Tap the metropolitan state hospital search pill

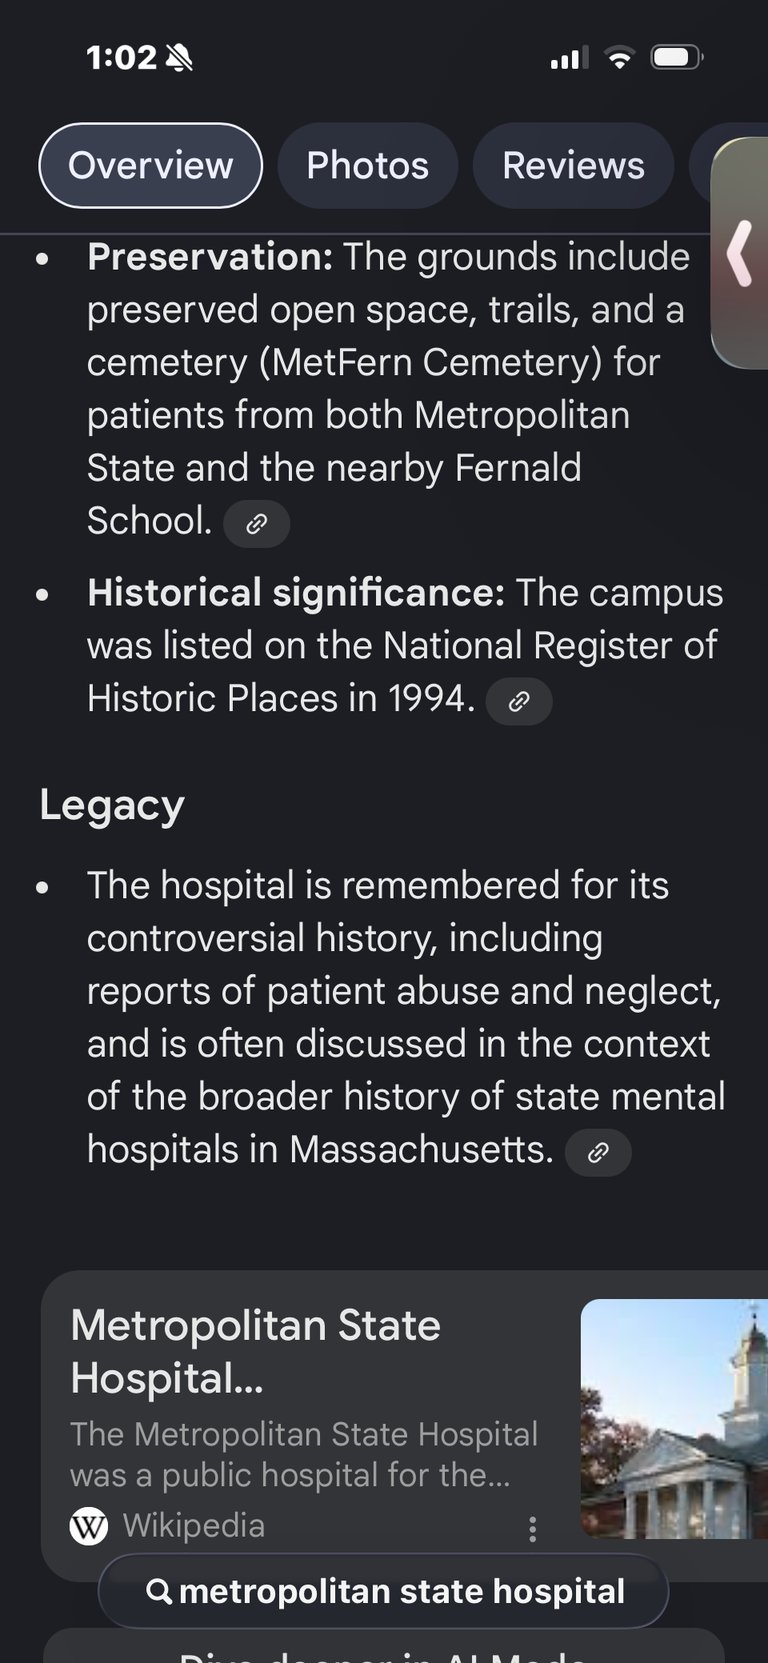click(x=383, y=1591)
